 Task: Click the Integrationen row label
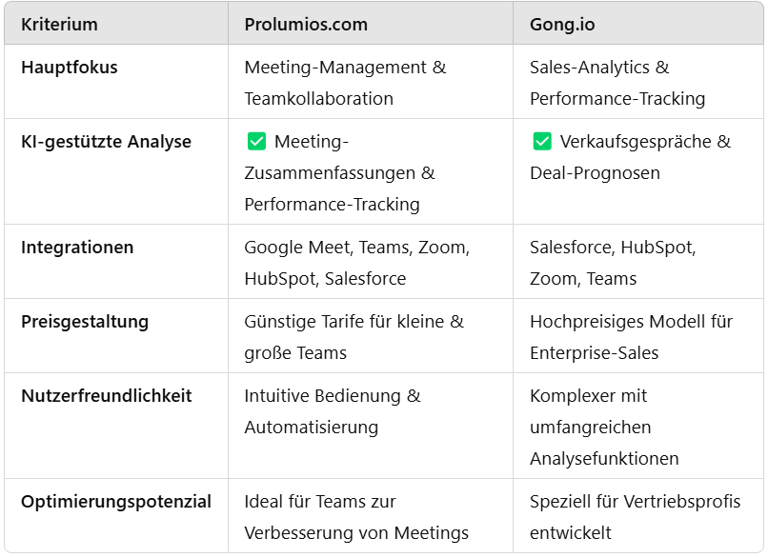77,247
